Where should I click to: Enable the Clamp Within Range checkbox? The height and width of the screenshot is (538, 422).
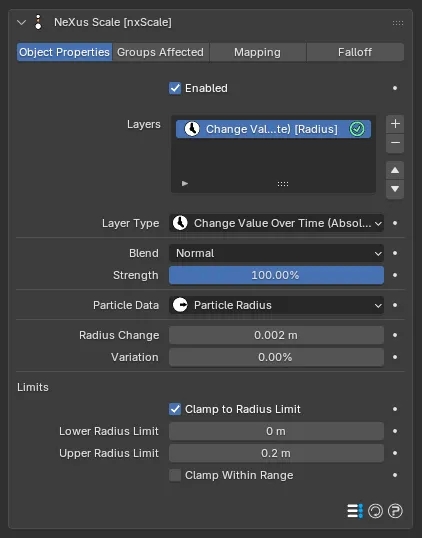pyautogui.click(x=175, y=475)
